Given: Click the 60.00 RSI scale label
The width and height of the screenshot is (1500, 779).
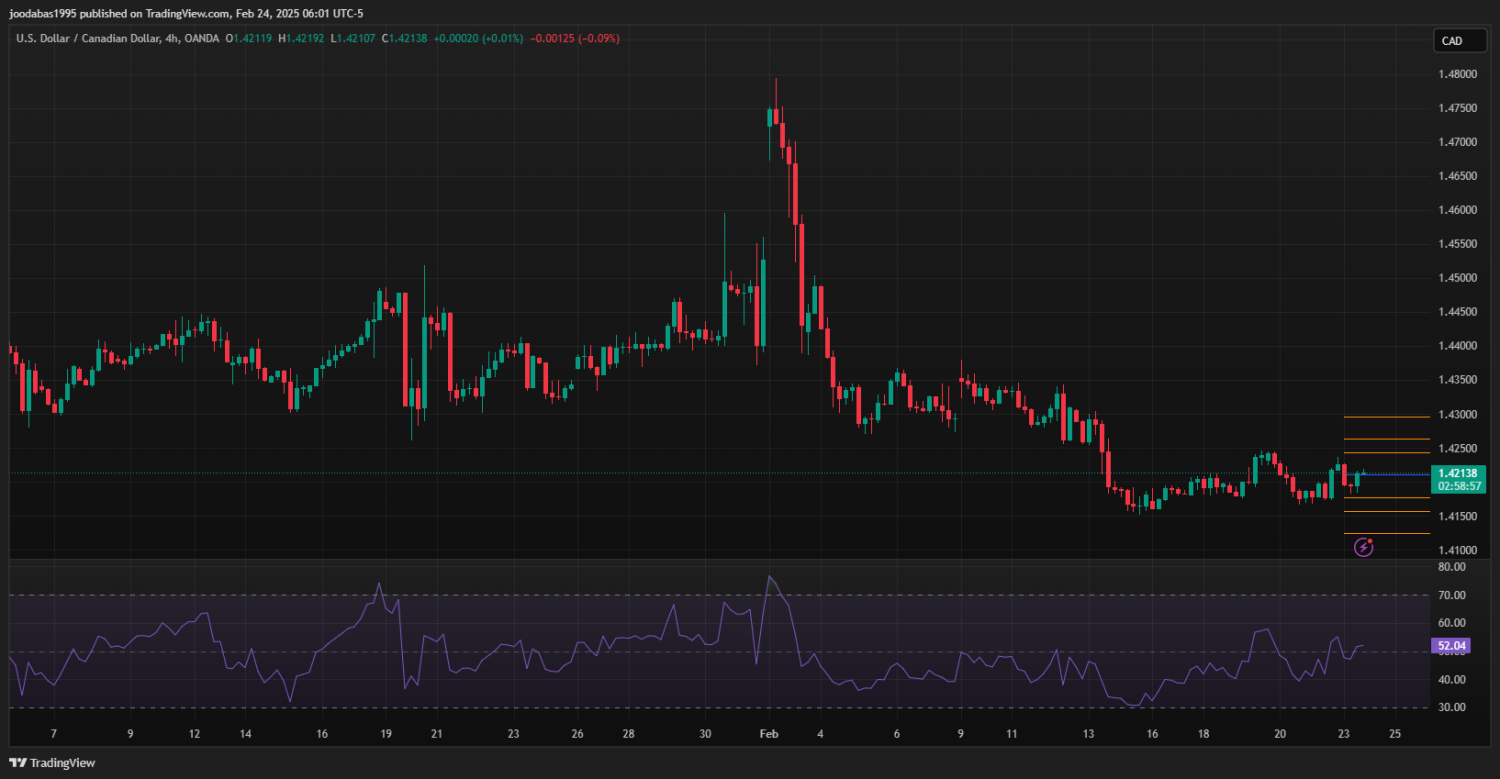Looking at the screenshot, I should pos(1452,623).
